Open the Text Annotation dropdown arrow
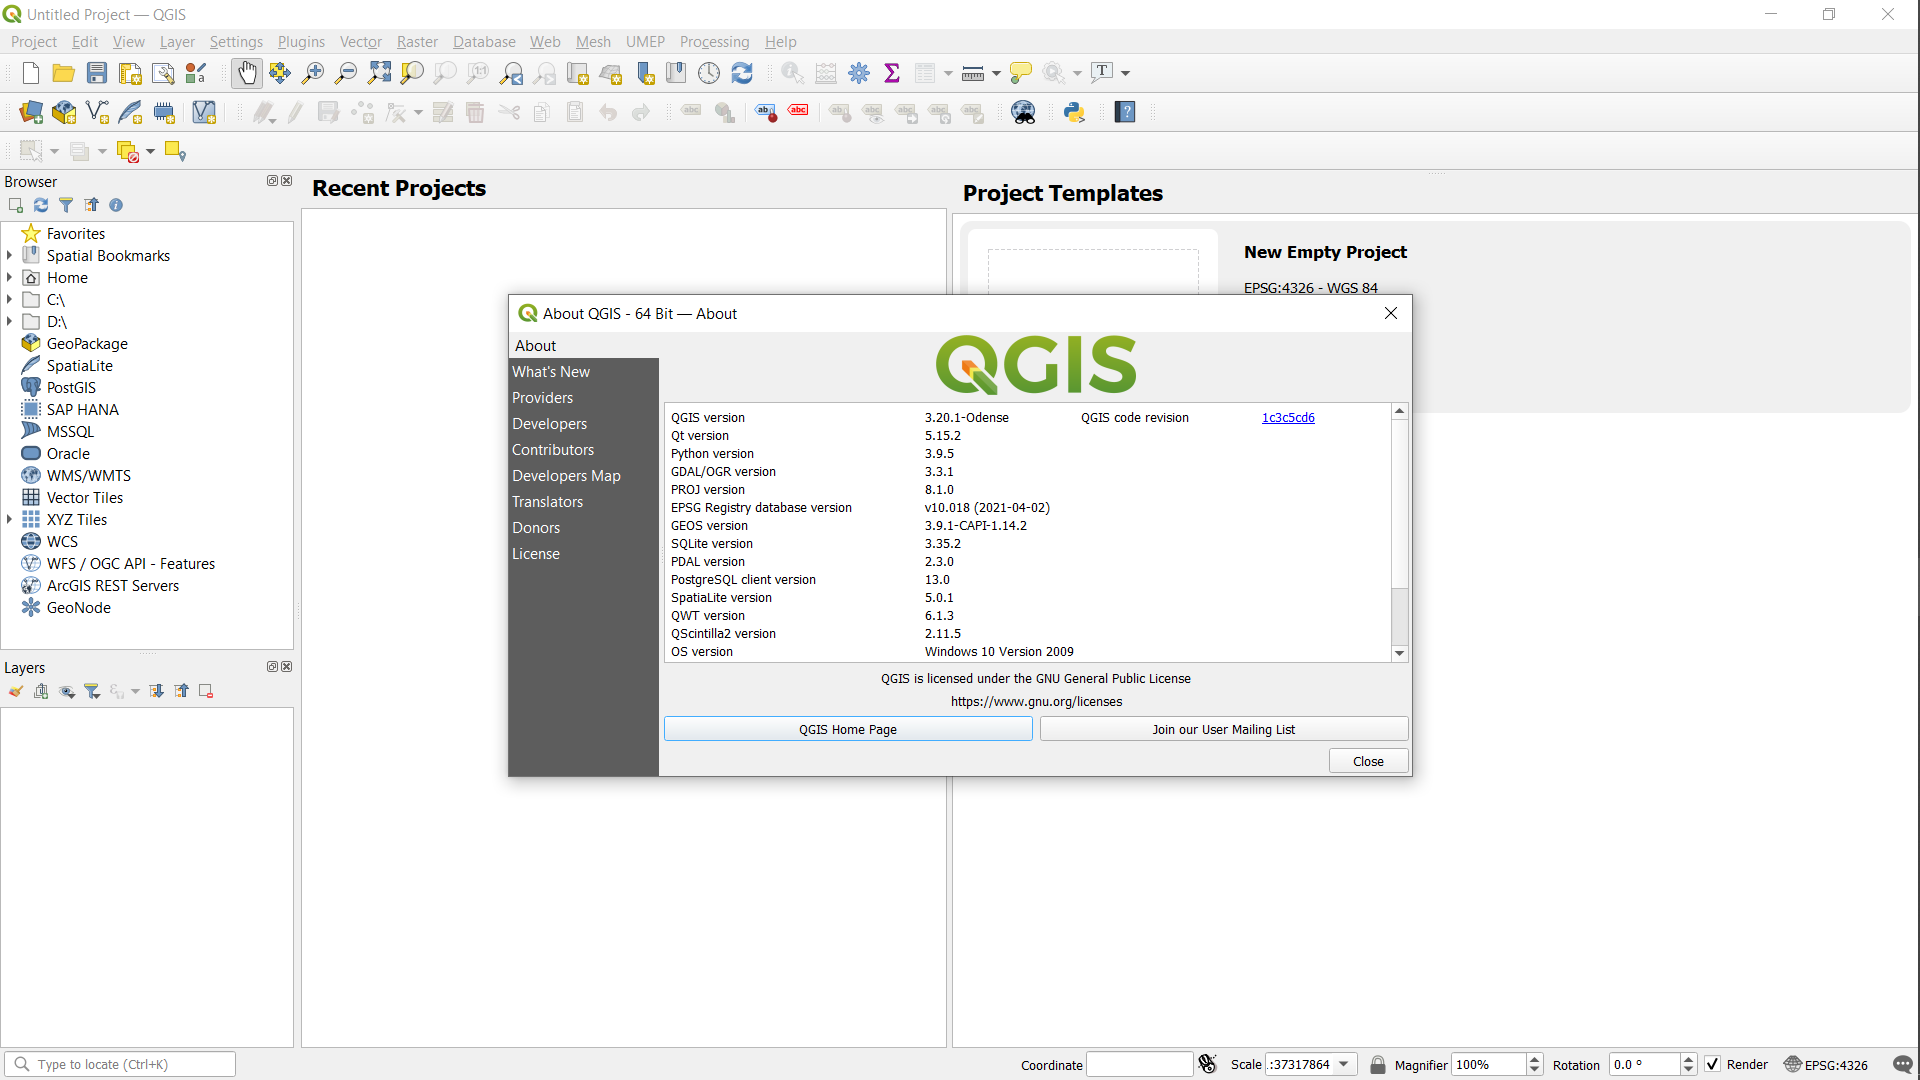The height and width of the screenshot is (1080, 1920). click(x=1125, y=73)
